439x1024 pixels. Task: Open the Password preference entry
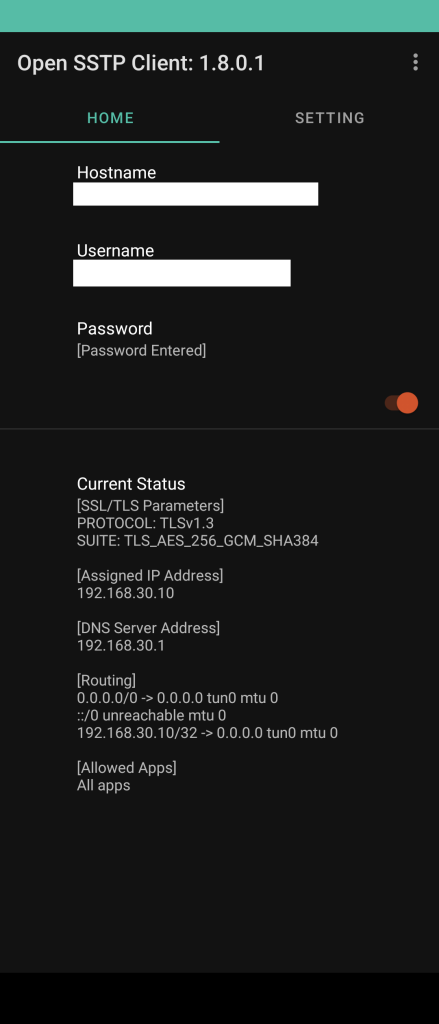[x=220, y=339]
